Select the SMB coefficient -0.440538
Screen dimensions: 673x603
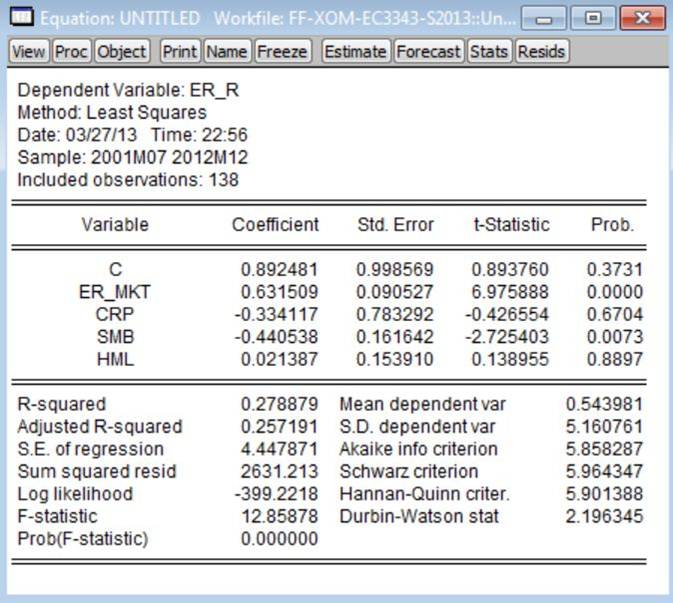tap(276, 336)
